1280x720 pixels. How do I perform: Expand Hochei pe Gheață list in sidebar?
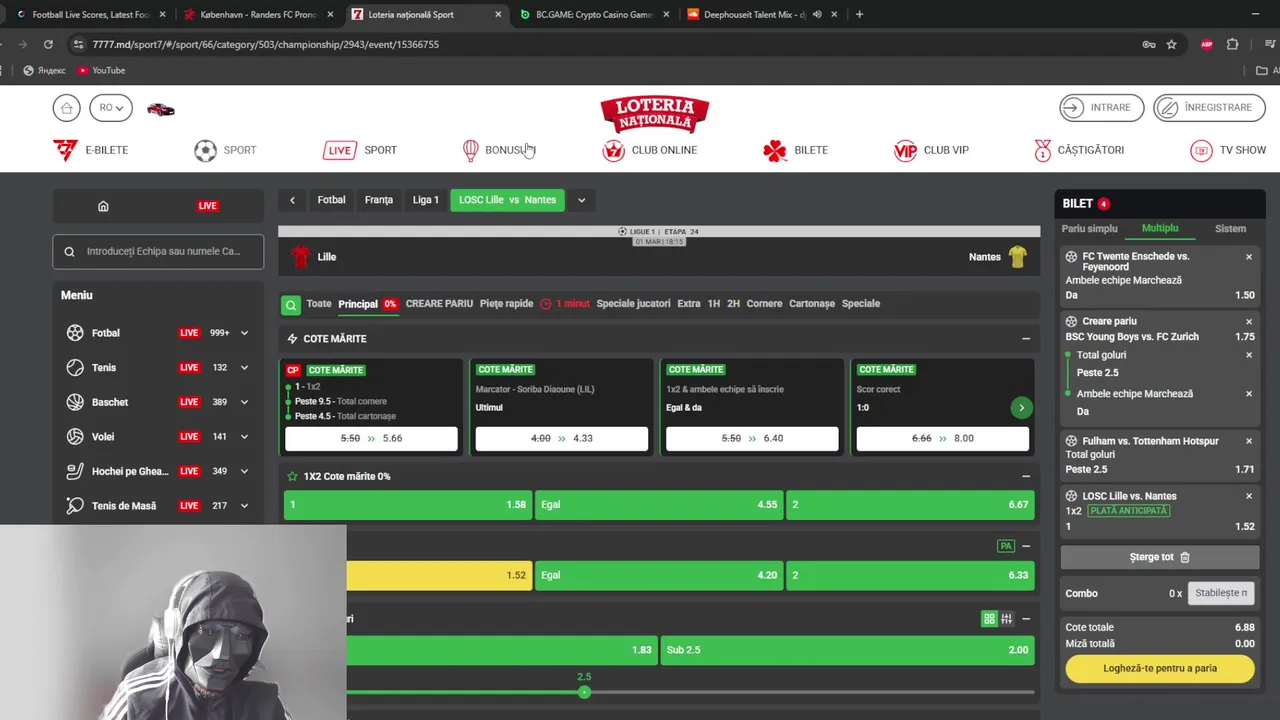click(245, 471)
